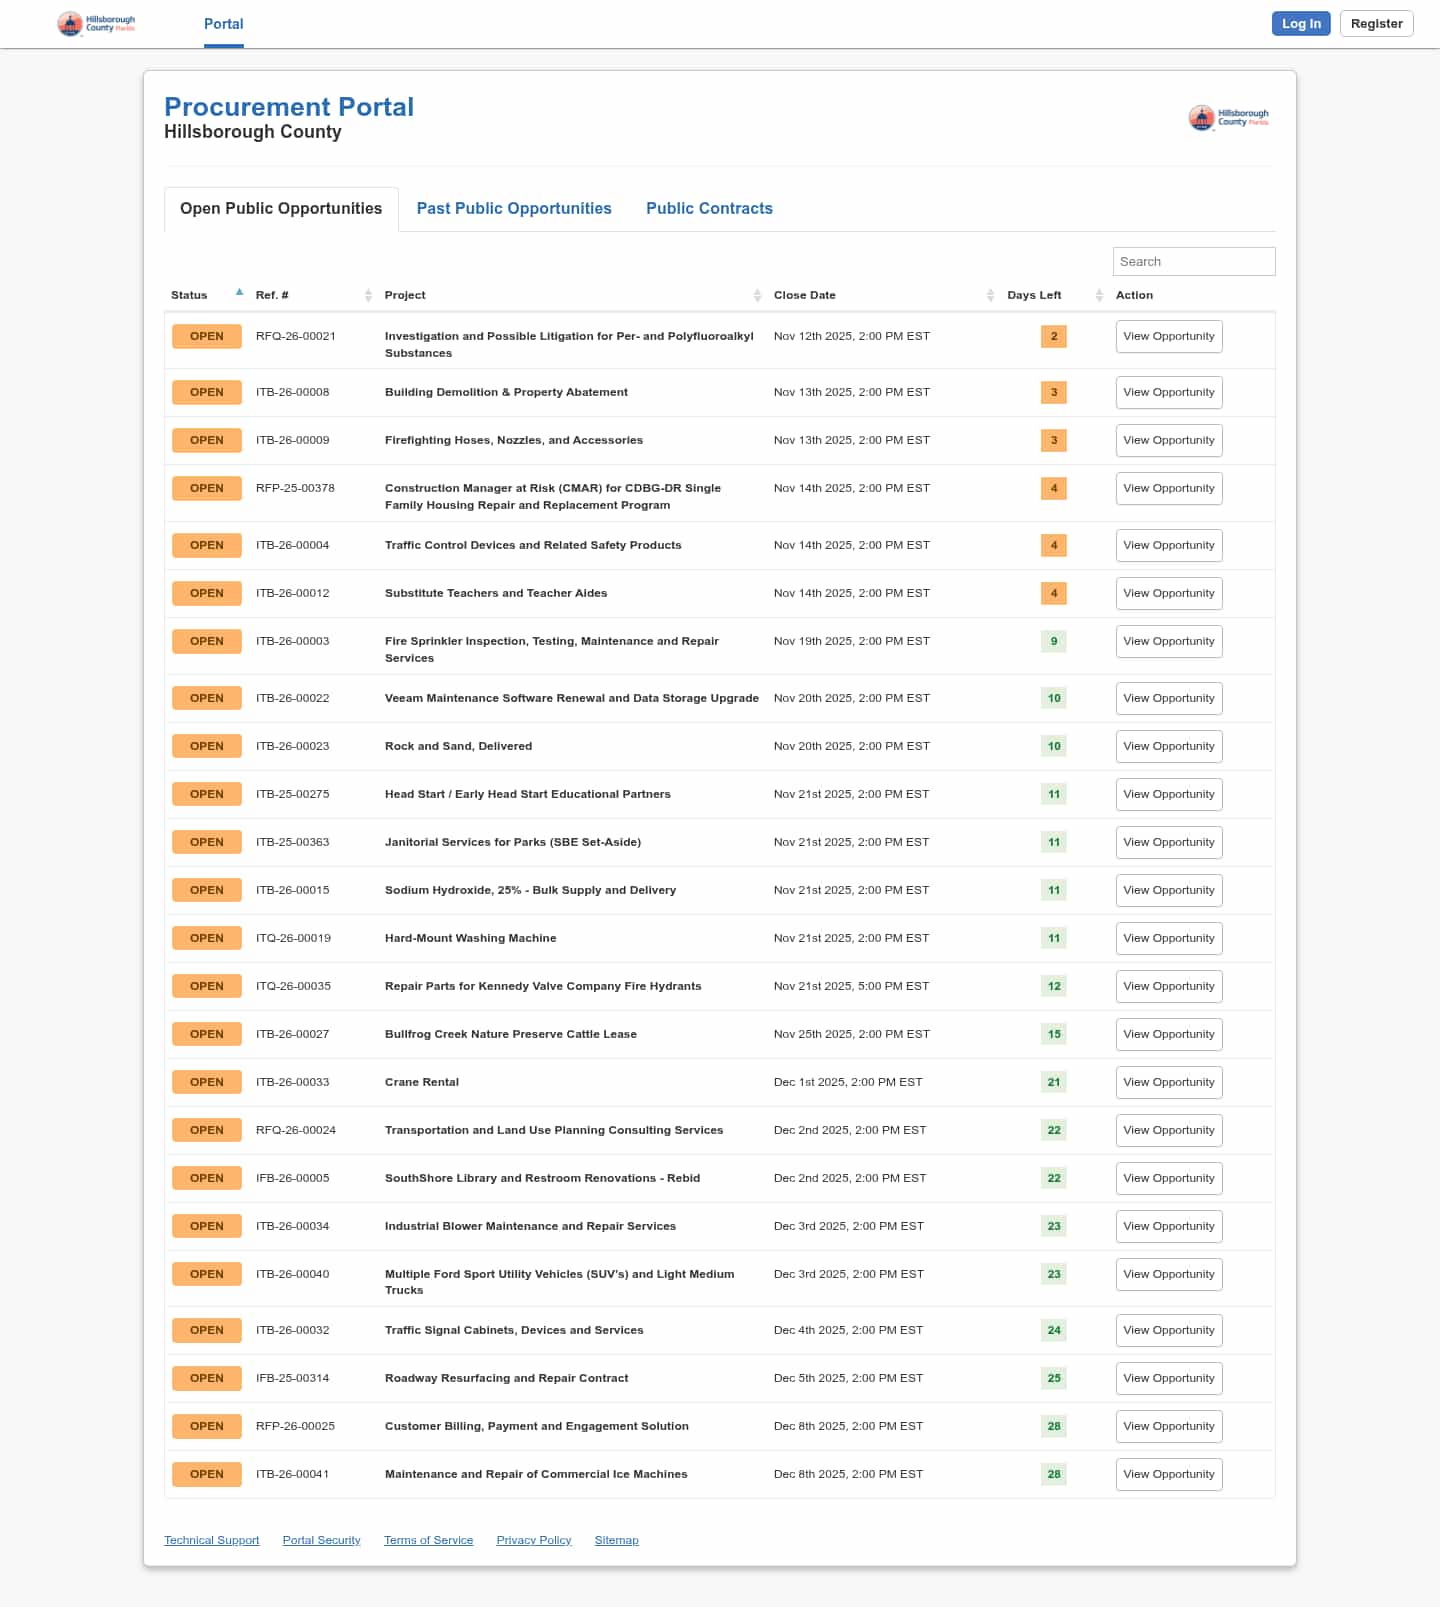View Opportunity for Crane Rental
Image resolution: width=1440 pixels, height=1607 pixels.
pos(1168,1082)
